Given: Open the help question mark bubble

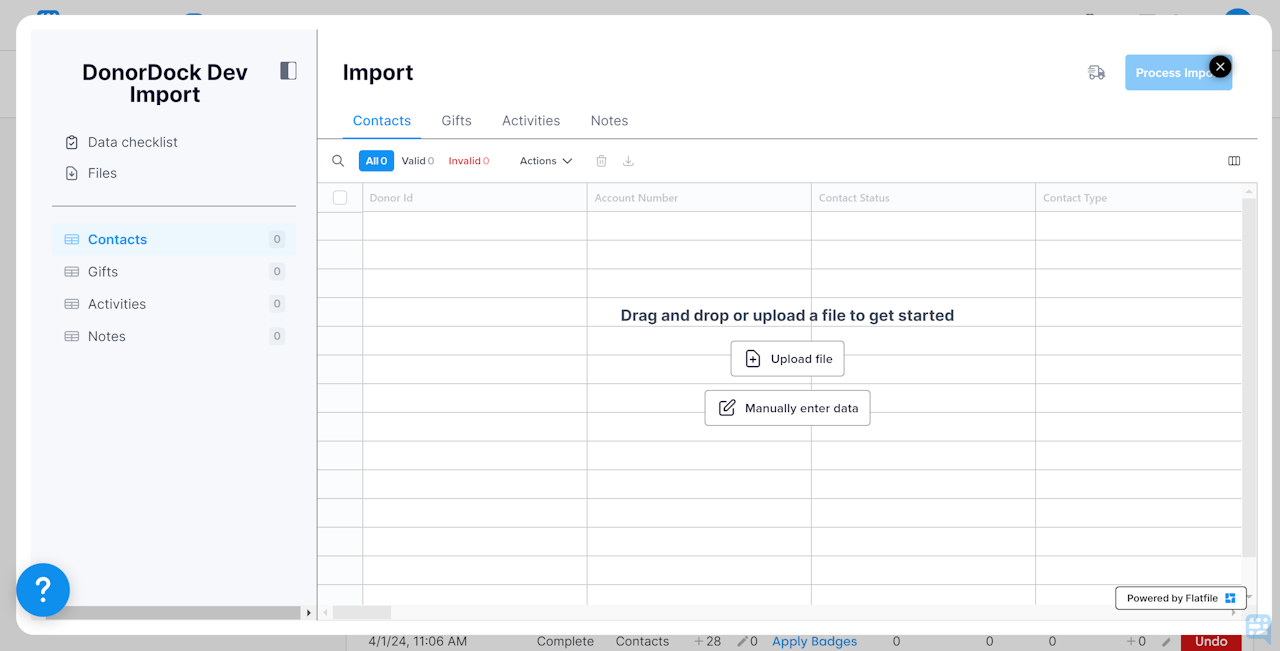Looking at the screenshot, I should 43,590.
